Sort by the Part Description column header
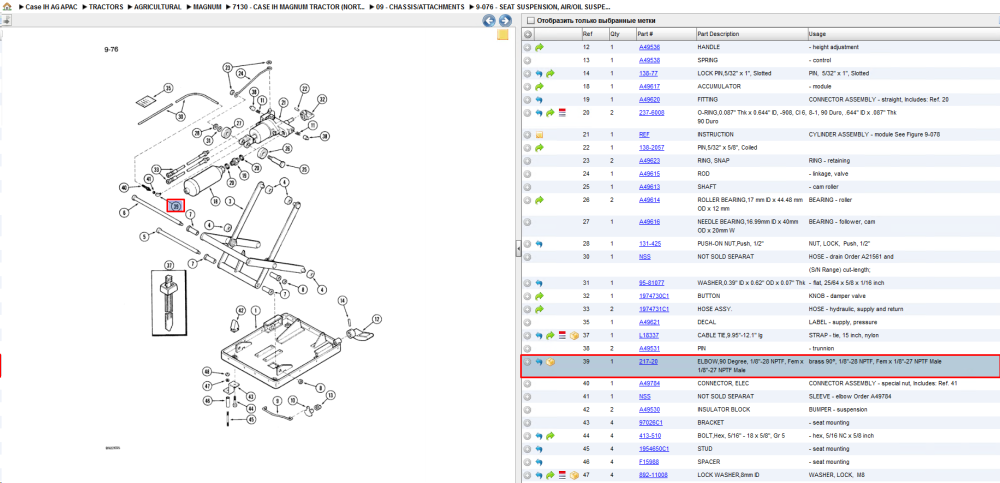 coord(717,34)
